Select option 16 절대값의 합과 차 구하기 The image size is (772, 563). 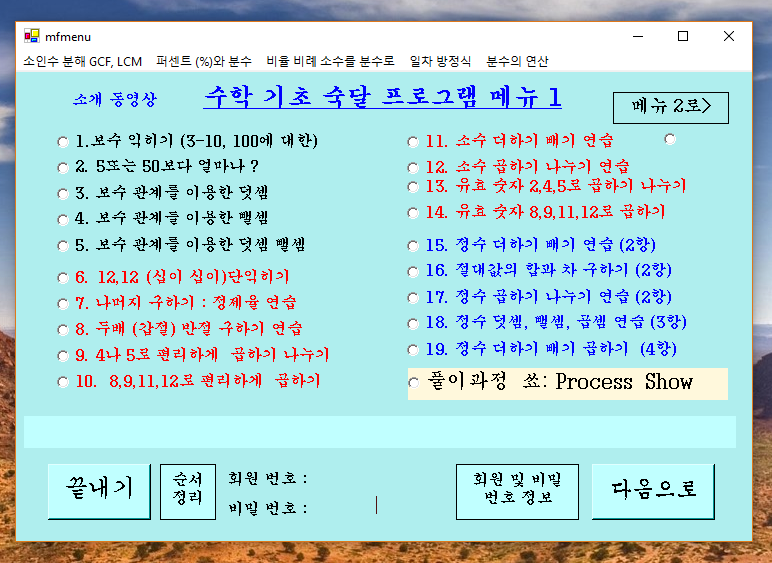pyautogui.click(x=414, y=271)
